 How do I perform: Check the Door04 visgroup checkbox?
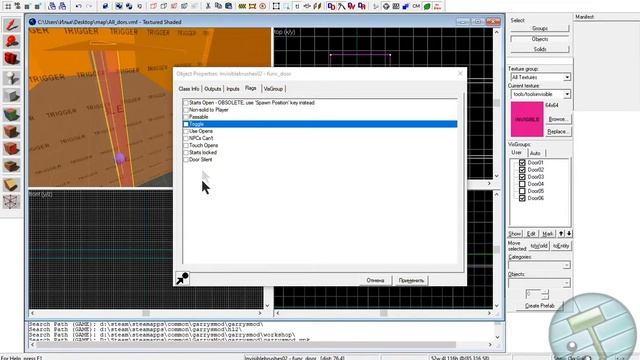pyautogui.click(x=522, y=184)
